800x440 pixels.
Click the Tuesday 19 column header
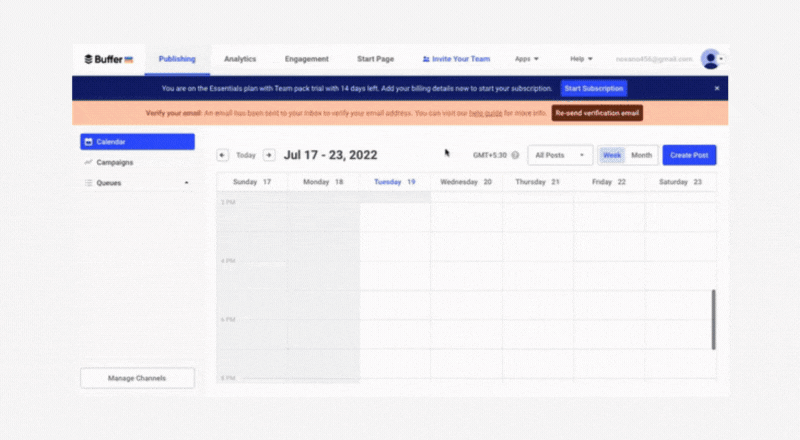394,182
